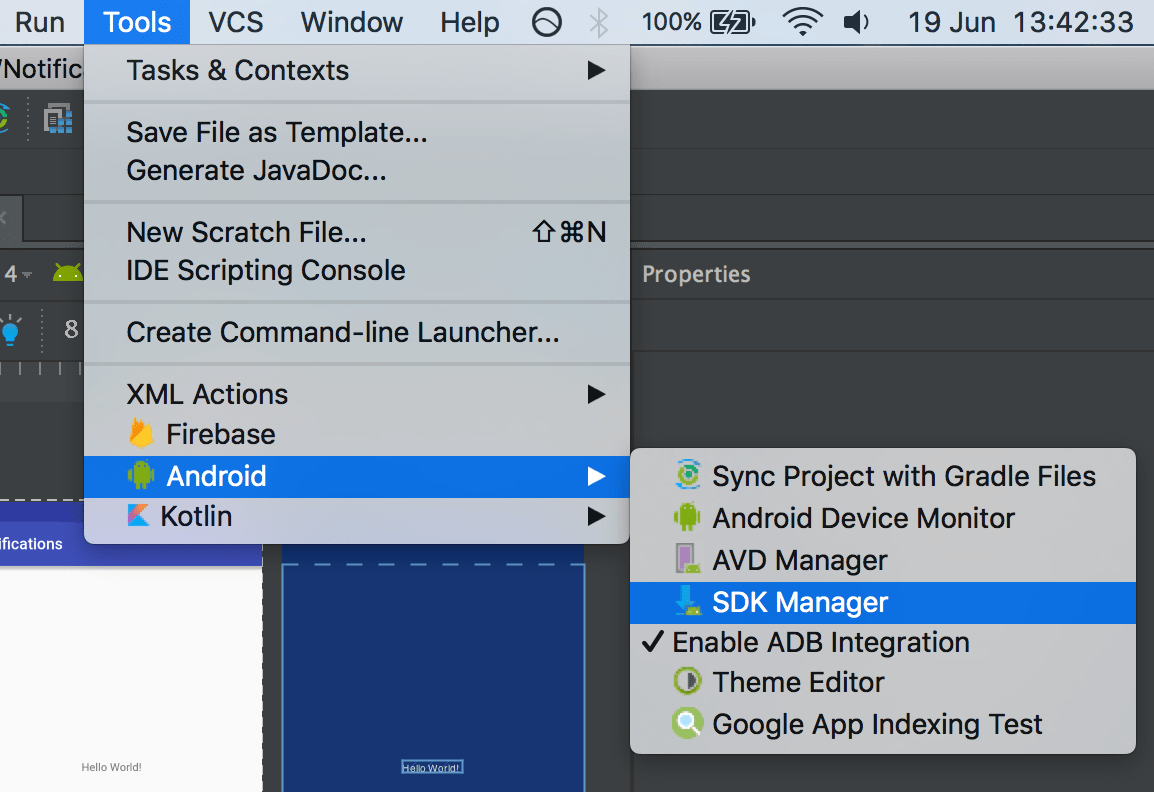Expand the Kotlin submenu arrow
The image size is (1154, 792).
[x=596, y=517]
